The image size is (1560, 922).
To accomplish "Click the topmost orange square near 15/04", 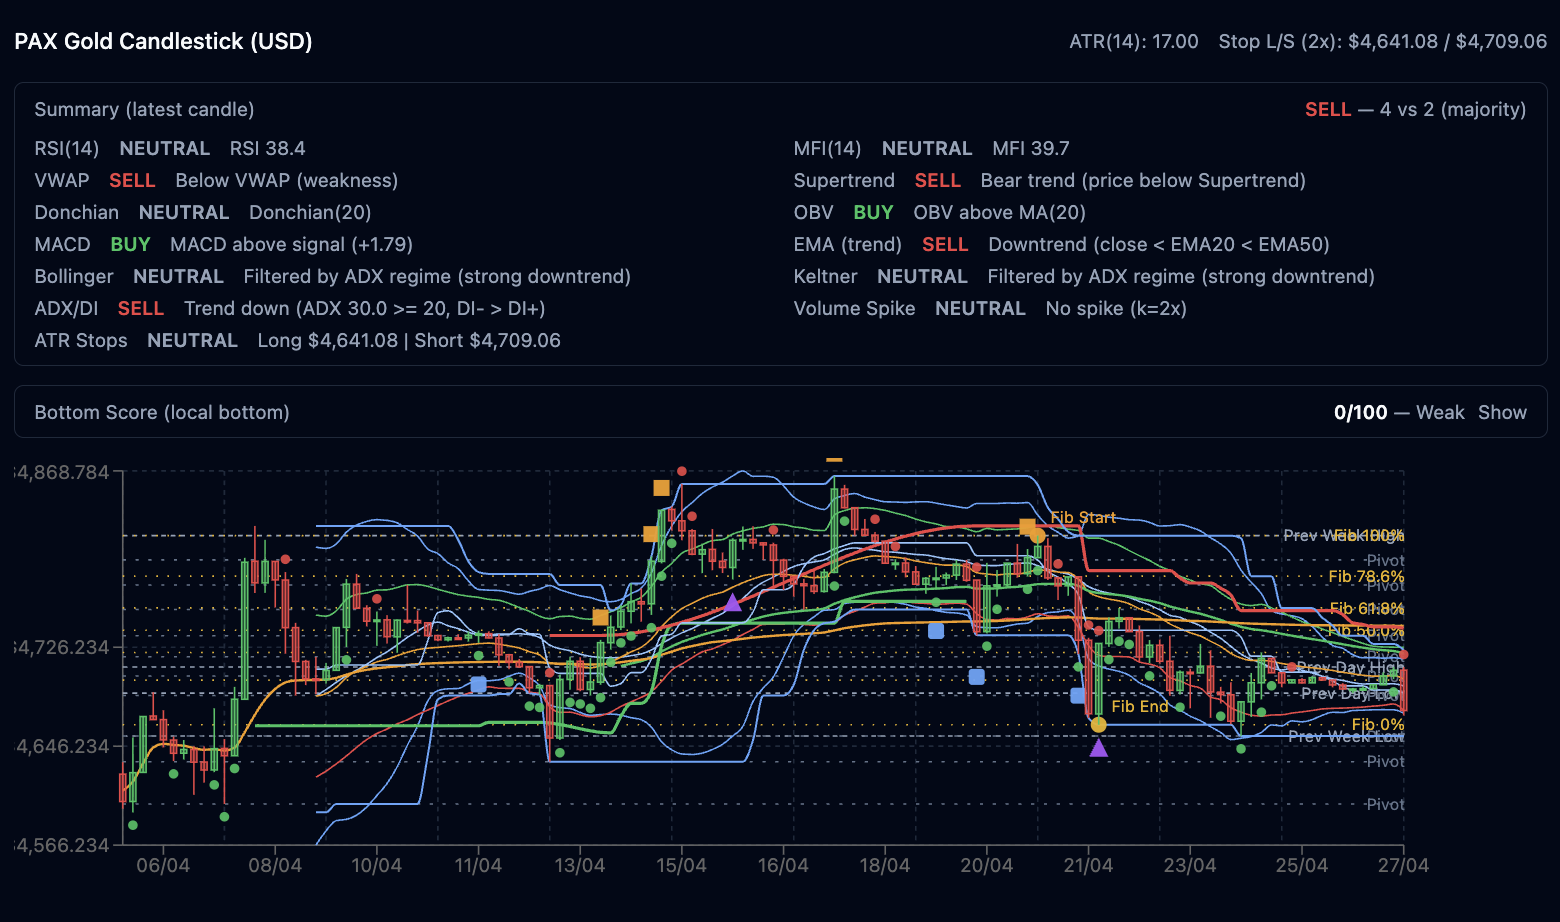I will tap(661, 488).
